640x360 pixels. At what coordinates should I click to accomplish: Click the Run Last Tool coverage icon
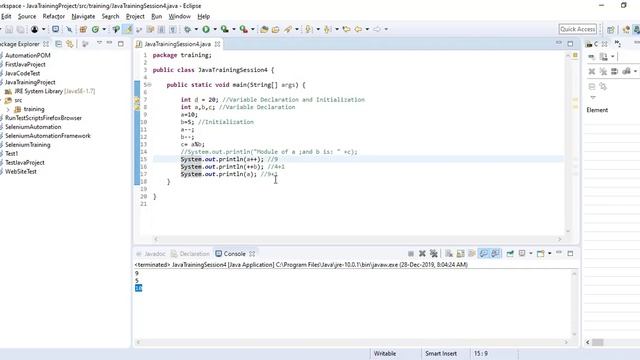click(x=224, y=29)
